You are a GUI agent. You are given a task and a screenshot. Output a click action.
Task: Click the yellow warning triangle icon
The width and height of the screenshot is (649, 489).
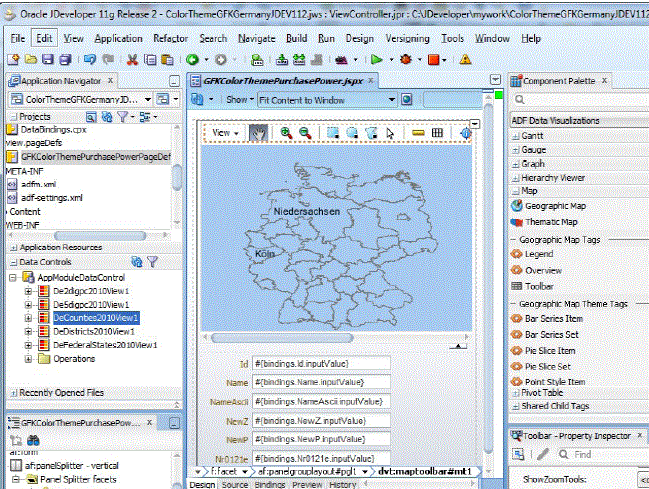tap(465, 60)
